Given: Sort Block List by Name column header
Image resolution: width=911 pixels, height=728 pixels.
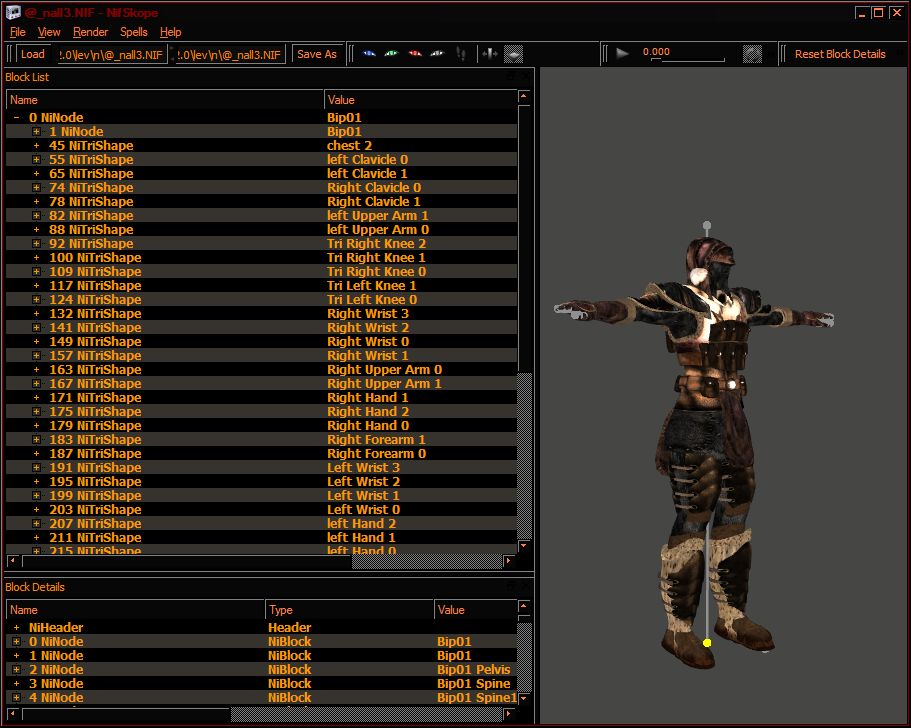Looking at the screenshot, I should (164, 100).
